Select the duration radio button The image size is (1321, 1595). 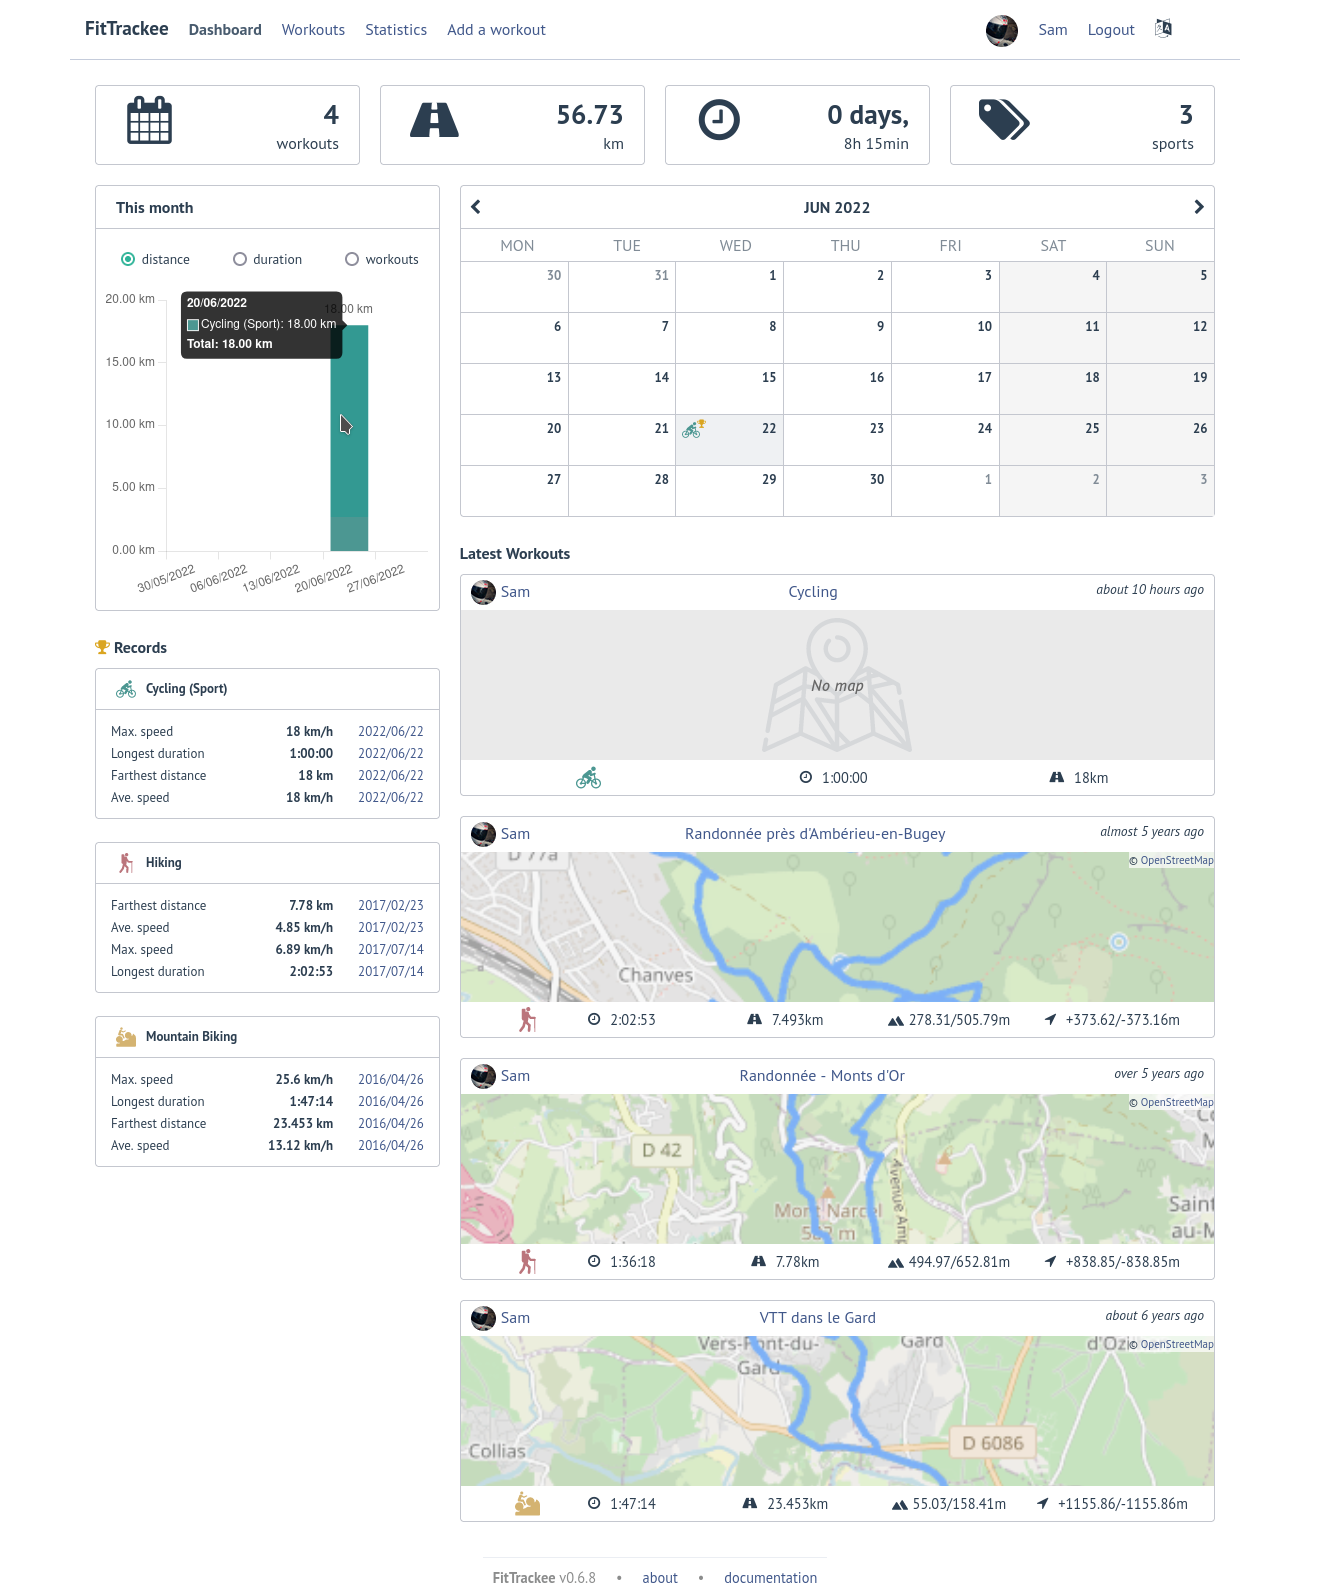click(x=240, y=259)
